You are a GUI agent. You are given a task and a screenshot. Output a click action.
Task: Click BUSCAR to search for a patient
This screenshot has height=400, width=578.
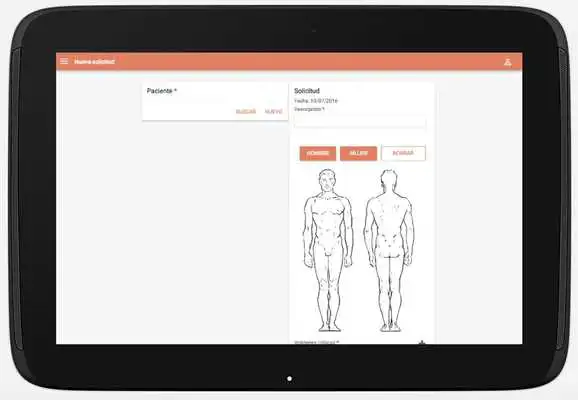(x=246, y=112)
